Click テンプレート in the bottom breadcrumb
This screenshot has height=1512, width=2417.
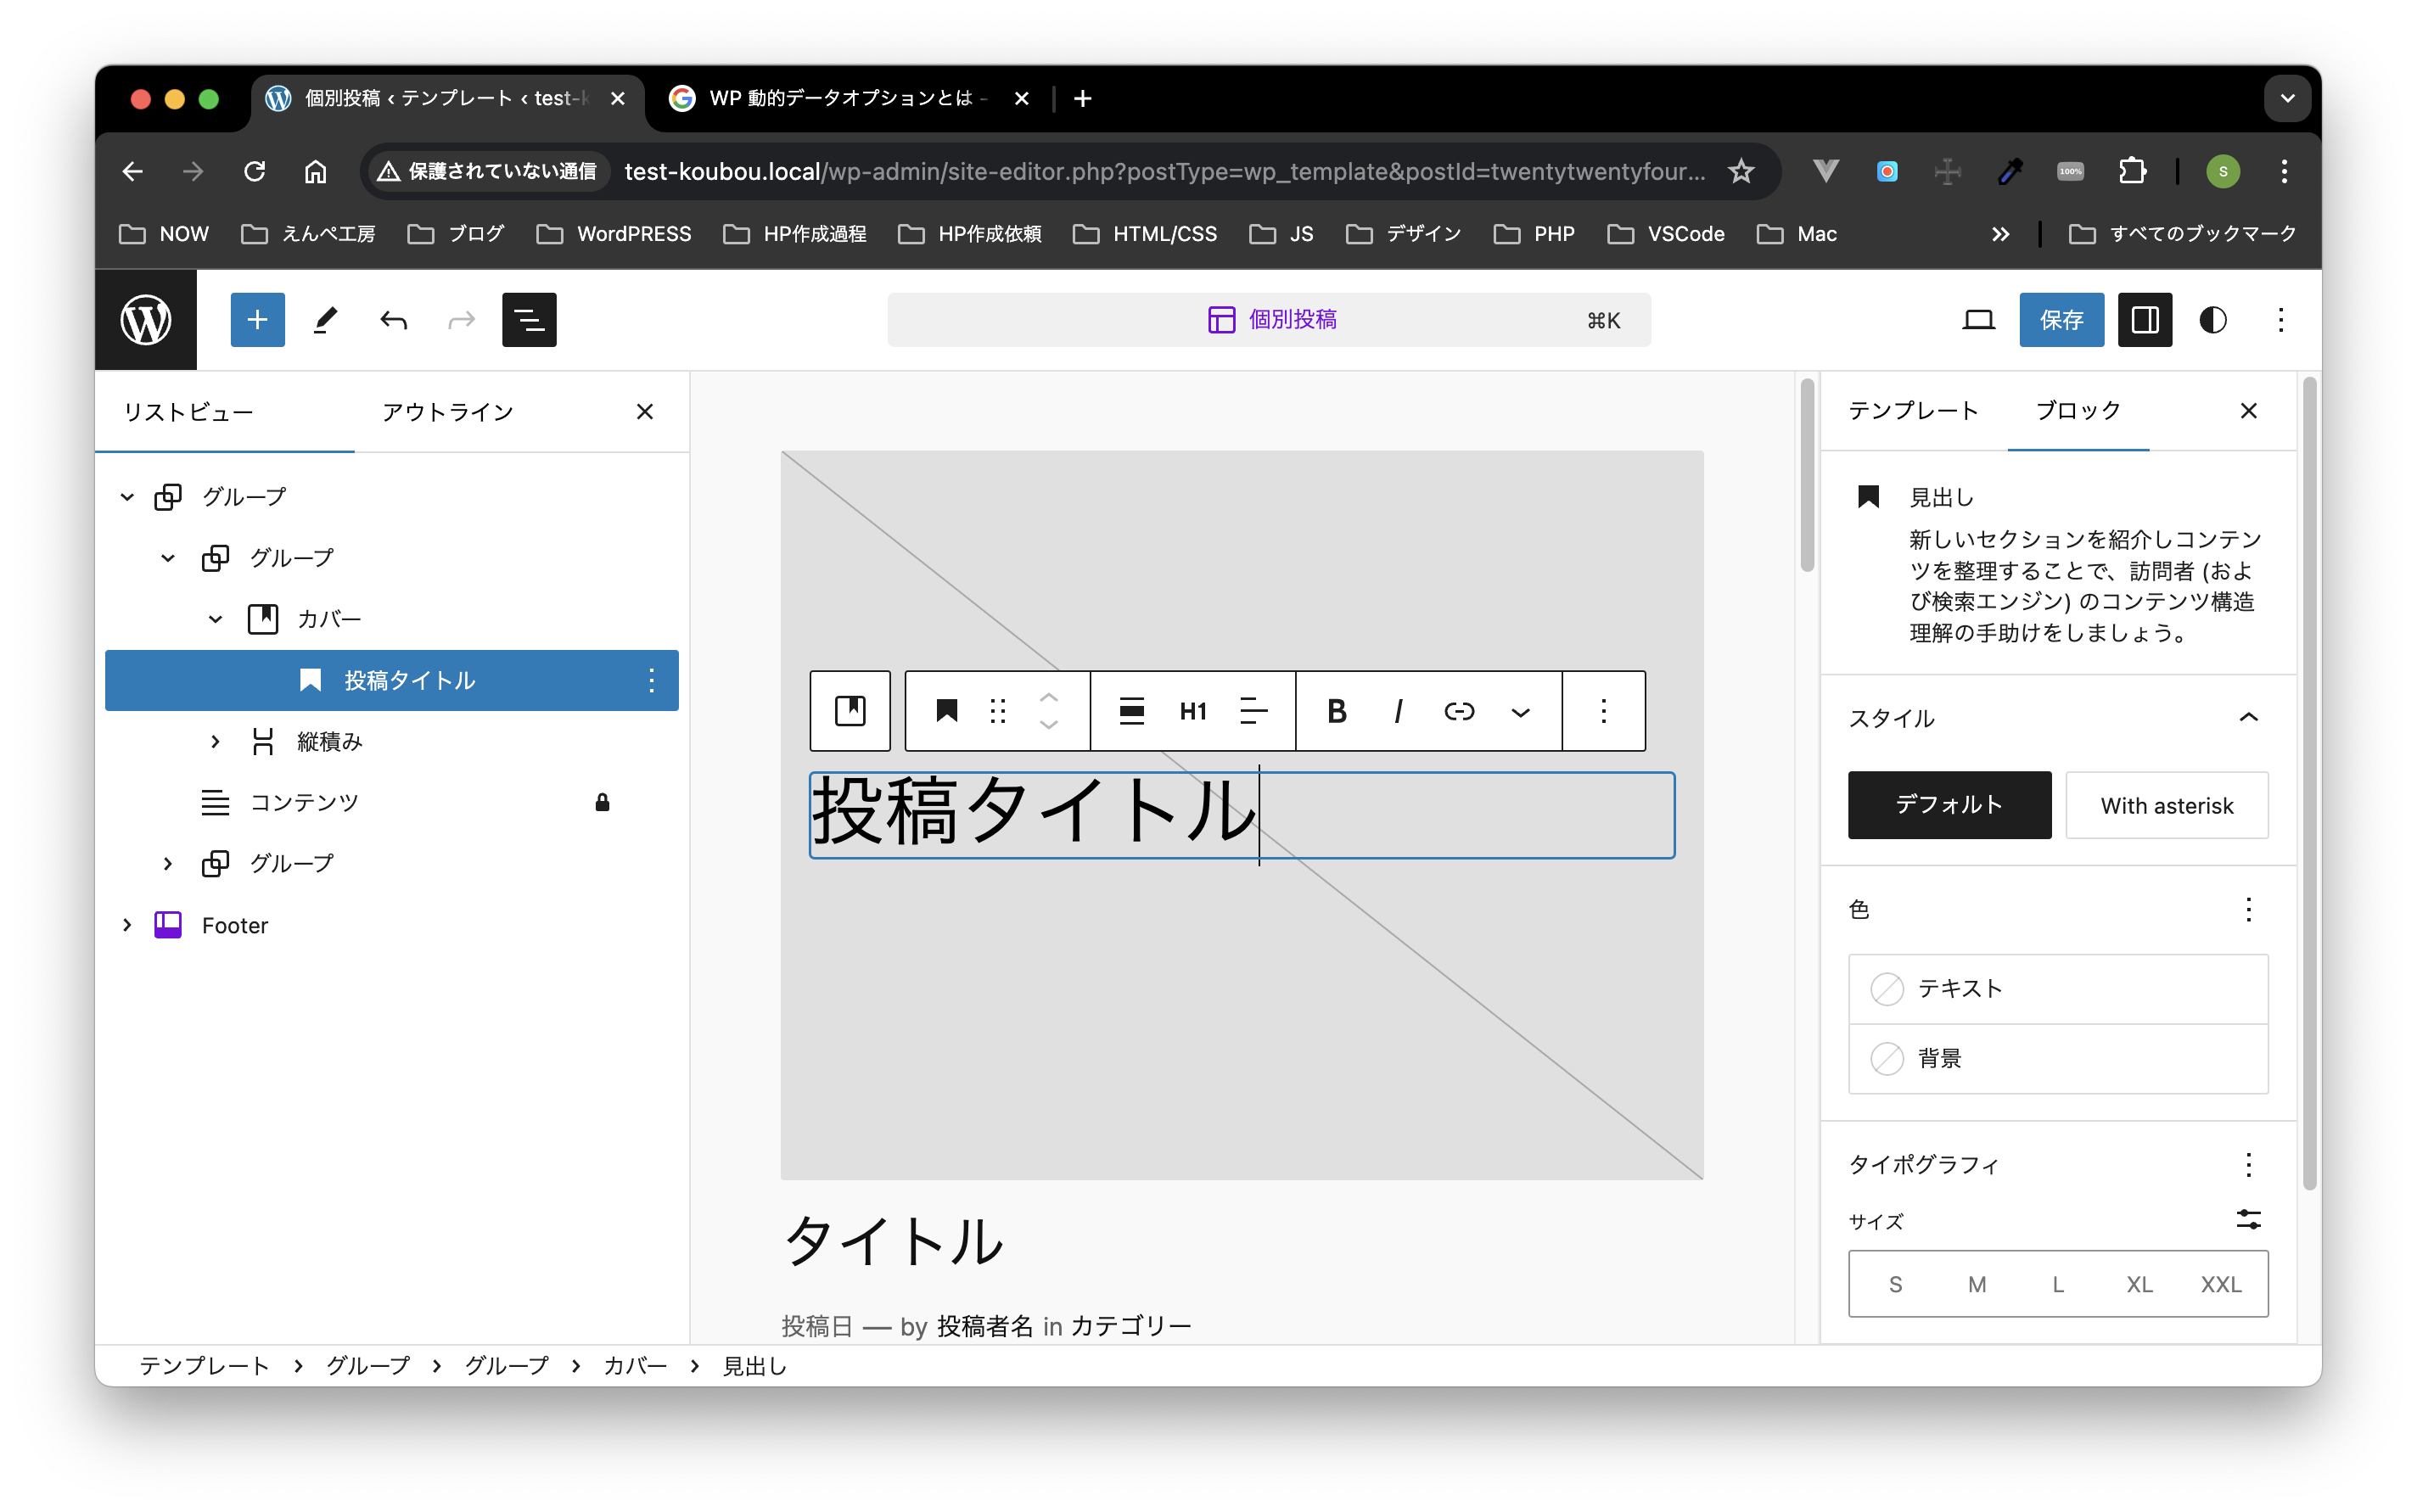coord(204,1366)
